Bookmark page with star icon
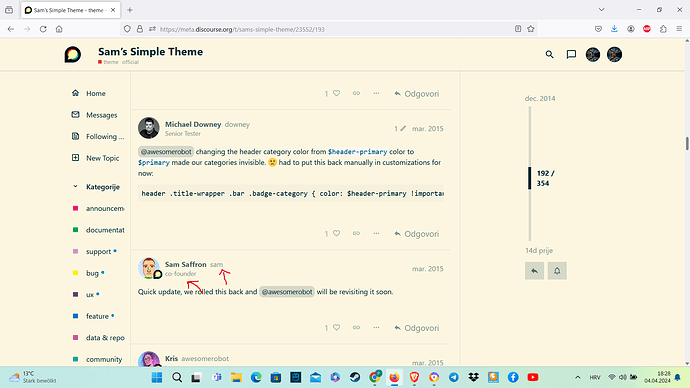Screen dimensions: 690x388 click(531, 29)
